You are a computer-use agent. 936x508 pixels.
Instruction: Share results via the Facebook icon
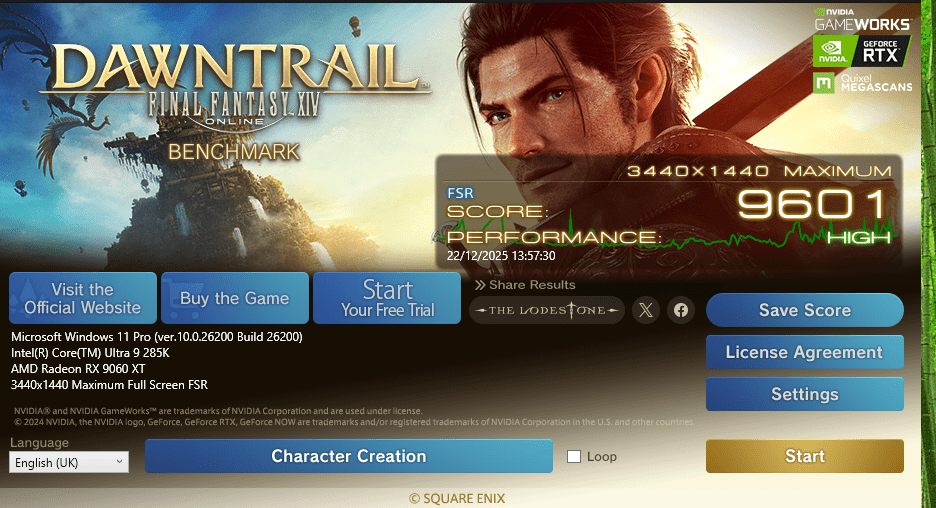pyautogui.click(x=681, y=310)
